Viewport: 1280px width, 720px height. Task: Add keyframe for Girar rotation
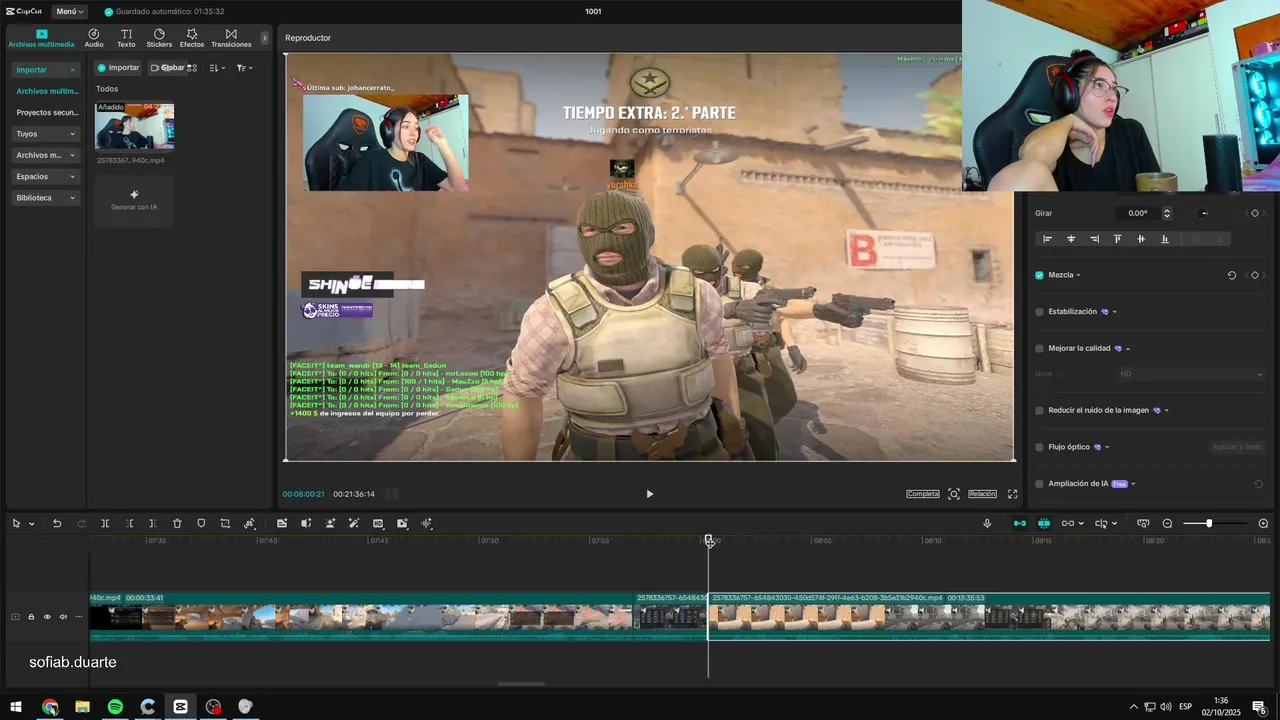point(1255,213)
